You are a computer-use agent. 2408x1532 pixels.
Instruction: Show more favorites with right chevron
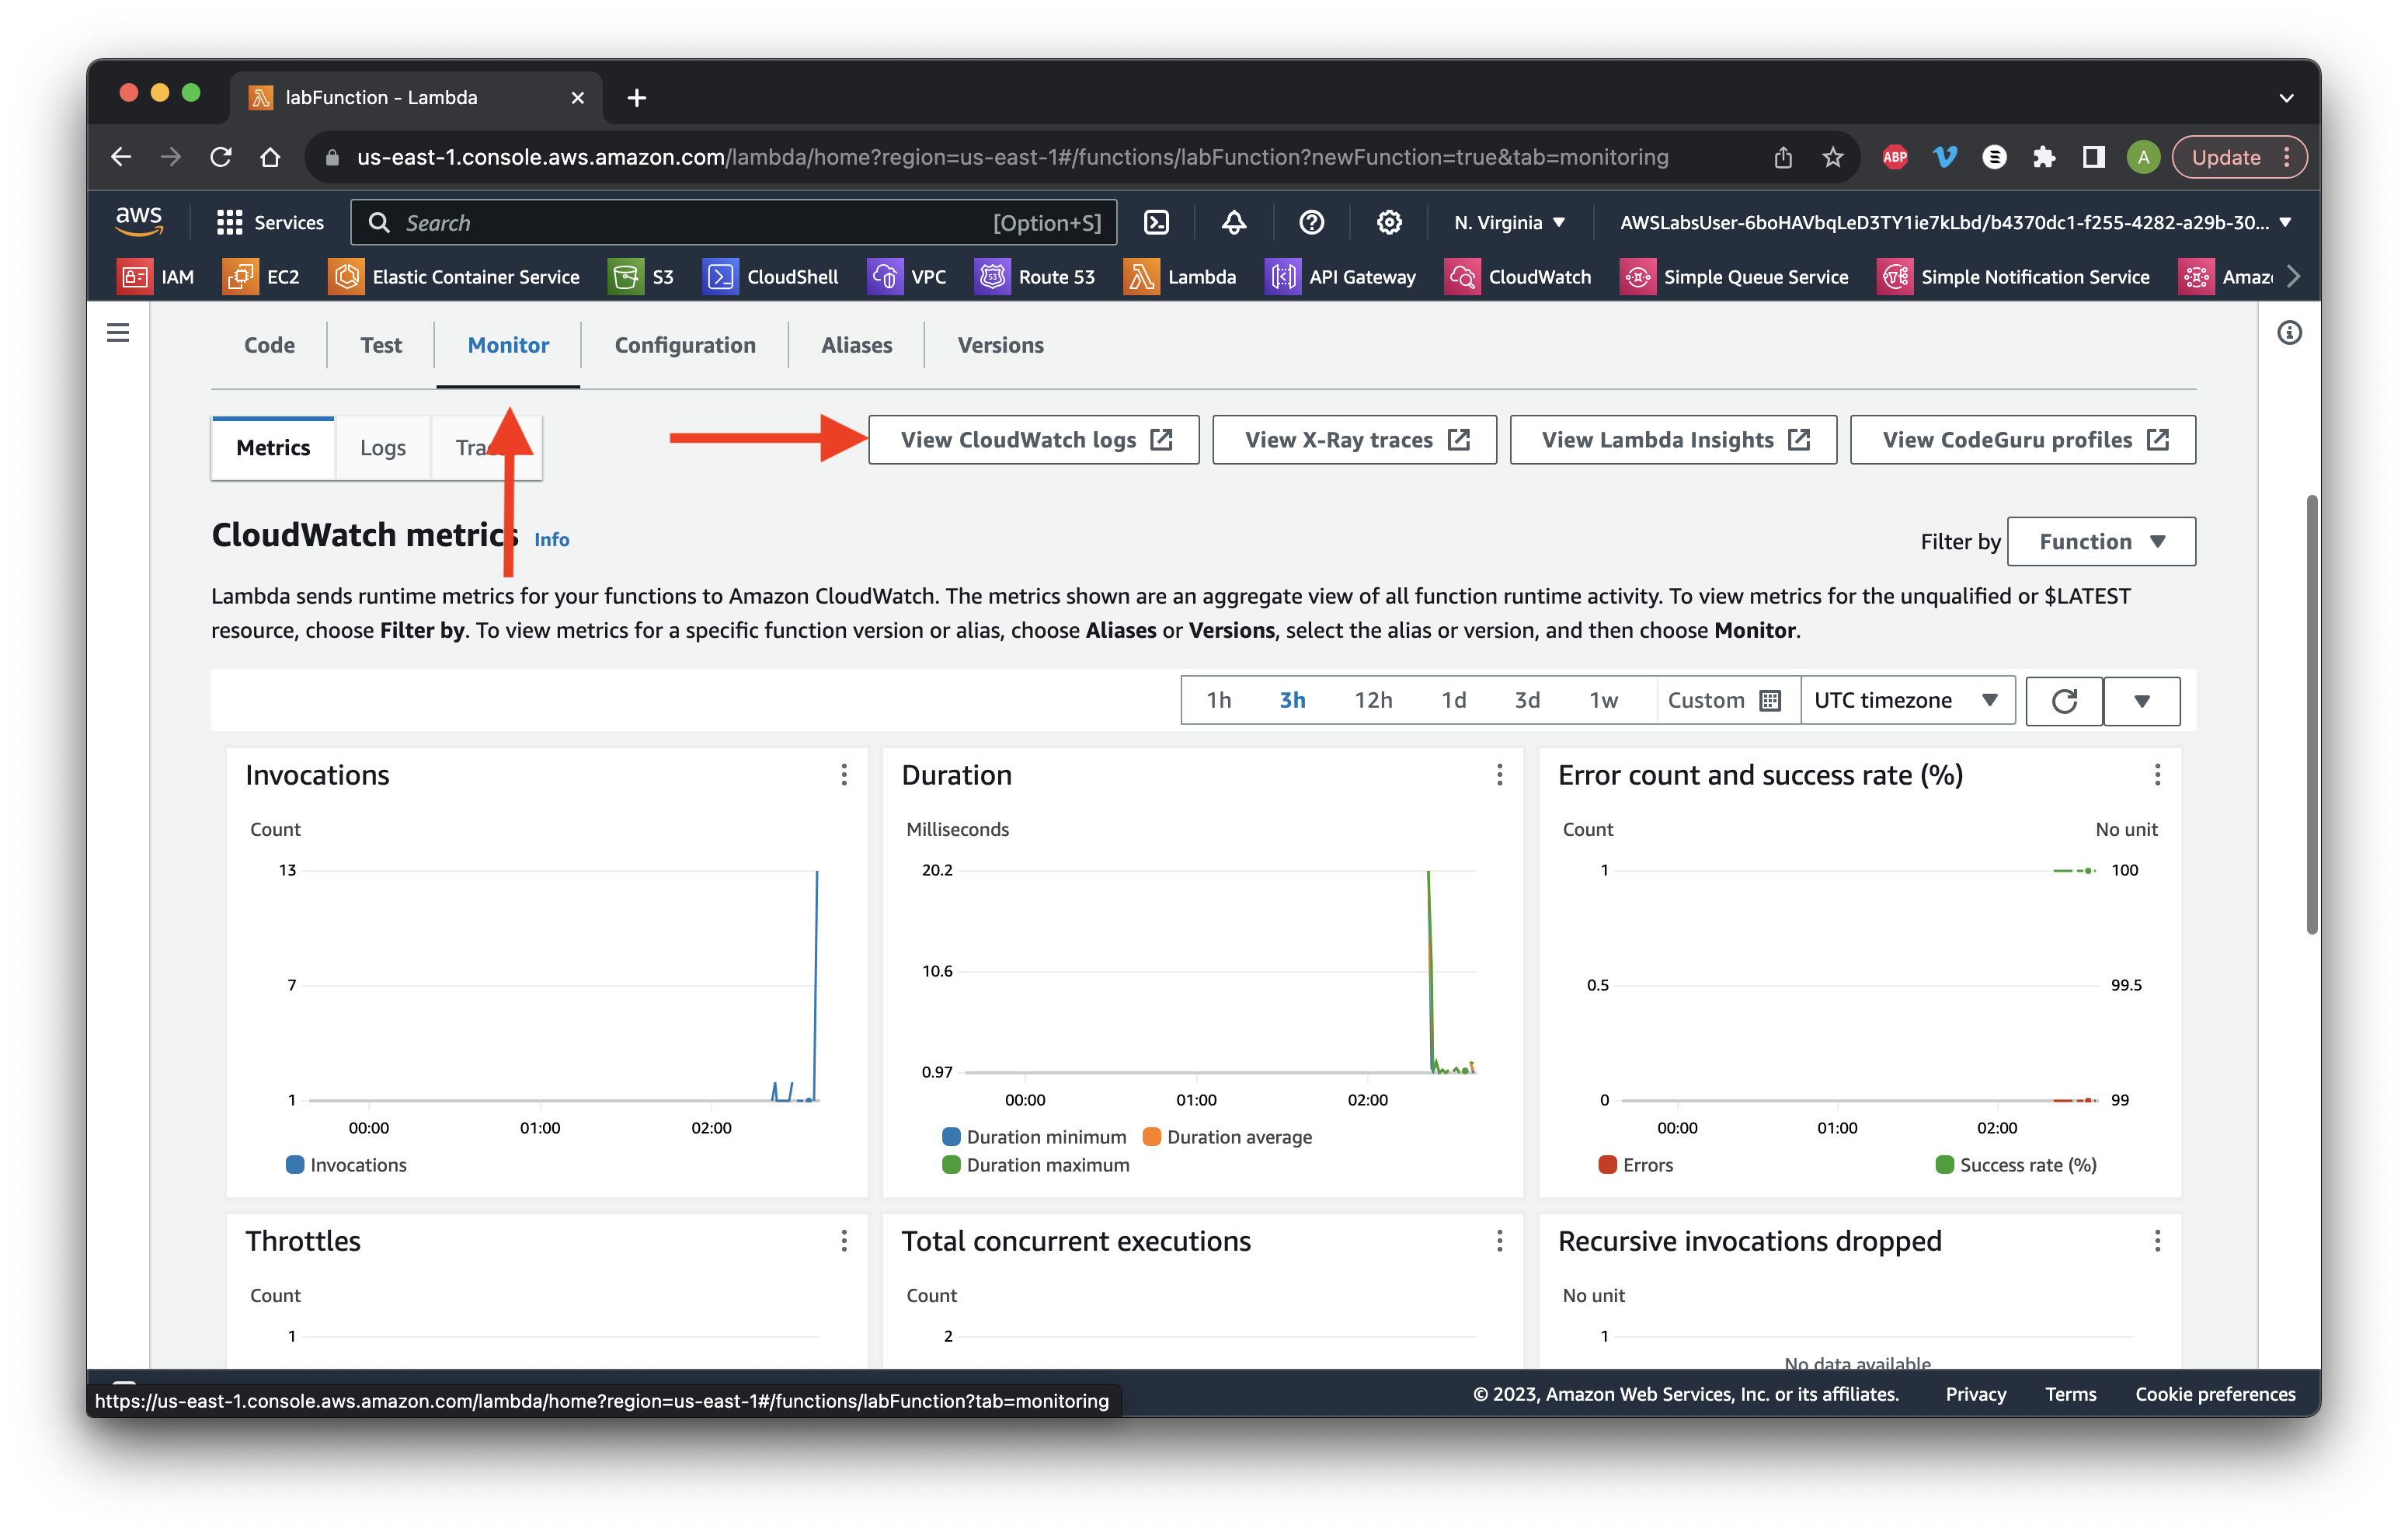coord(2294,276)
